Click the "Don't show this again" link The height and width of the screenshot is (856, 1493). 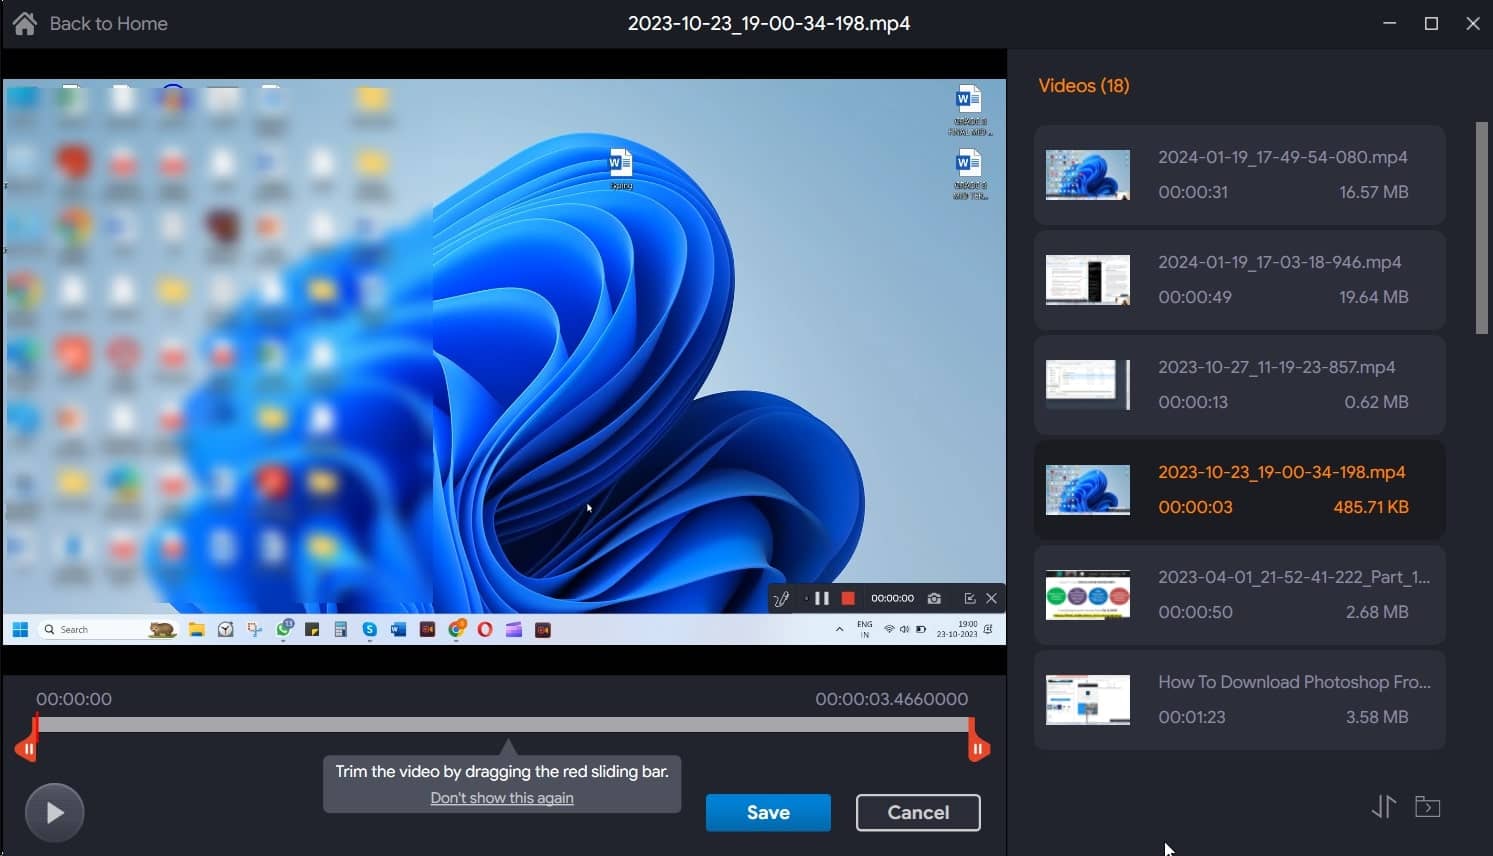(501, 798)
